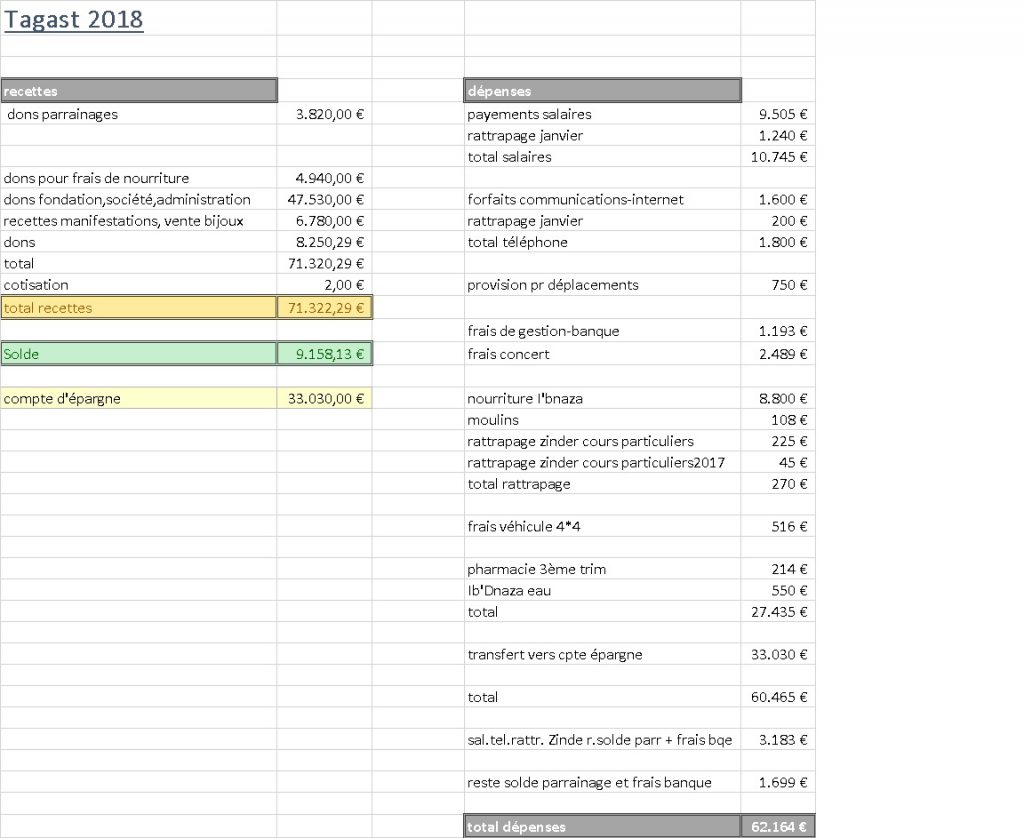Click 'payements salaires' label

pos(529,114)
